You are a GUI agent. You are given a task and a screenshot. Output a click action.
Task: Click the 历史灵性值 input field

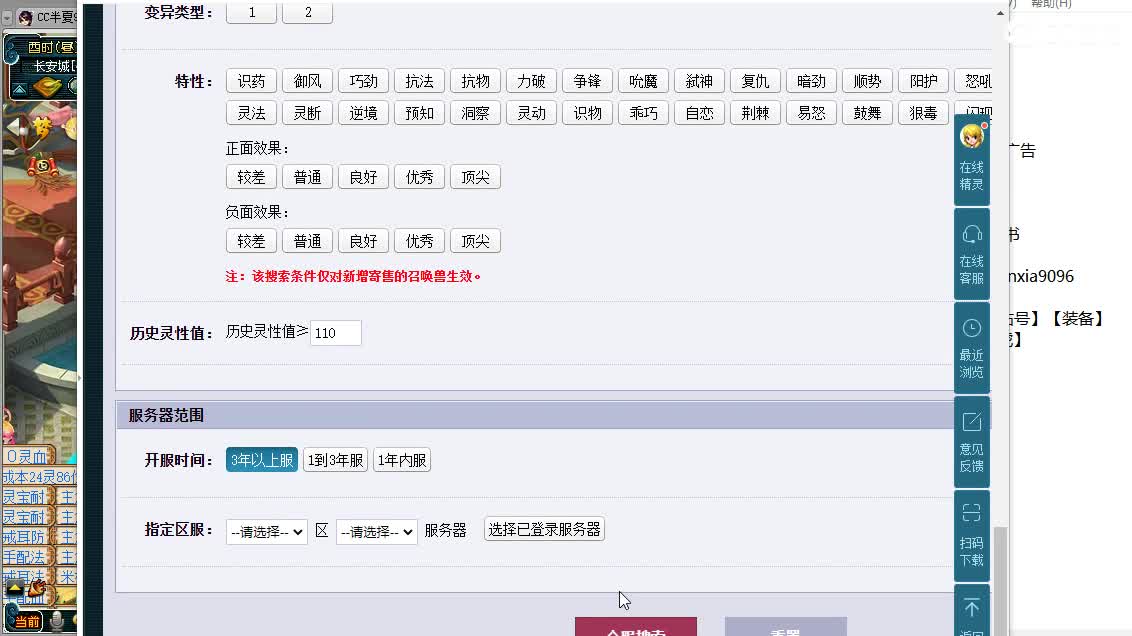pos(336,333)
